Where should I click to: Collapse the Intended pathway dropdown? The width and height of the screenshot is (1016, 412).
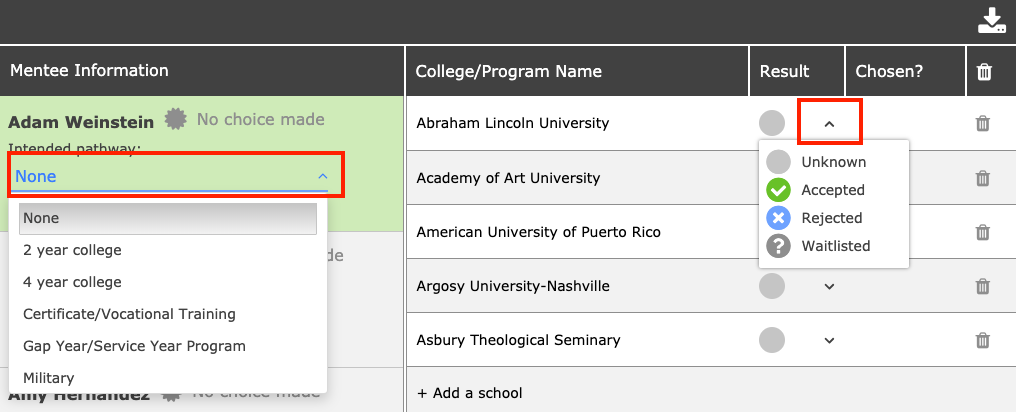click(322, 177)
